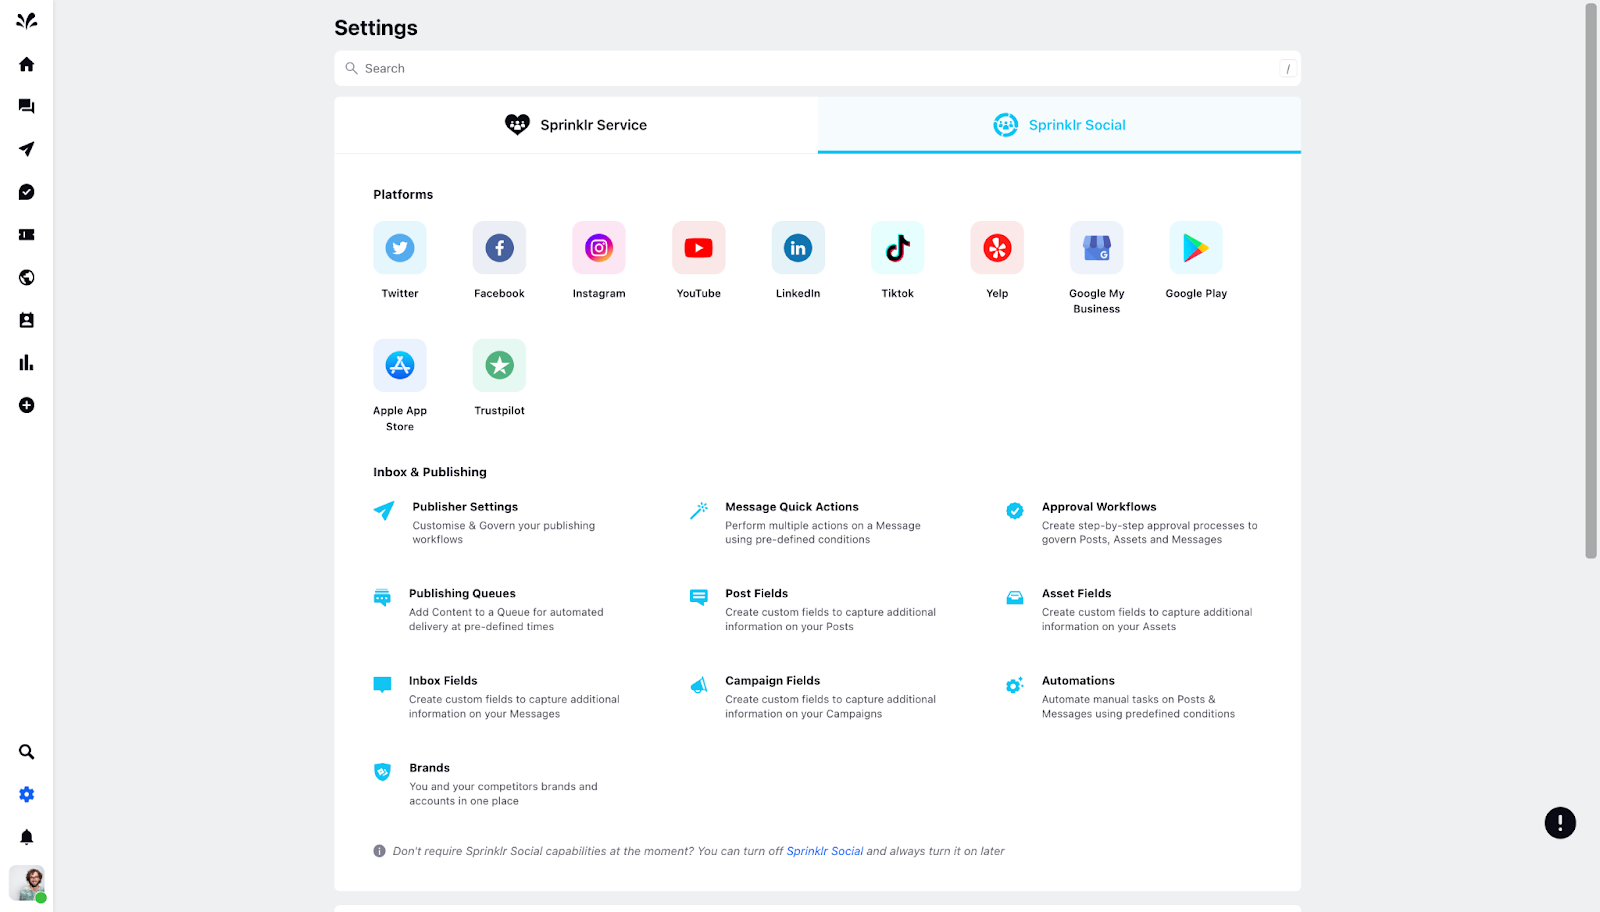
Task: Open the sidebar search magnifier icon
Action: pos(27,752)
